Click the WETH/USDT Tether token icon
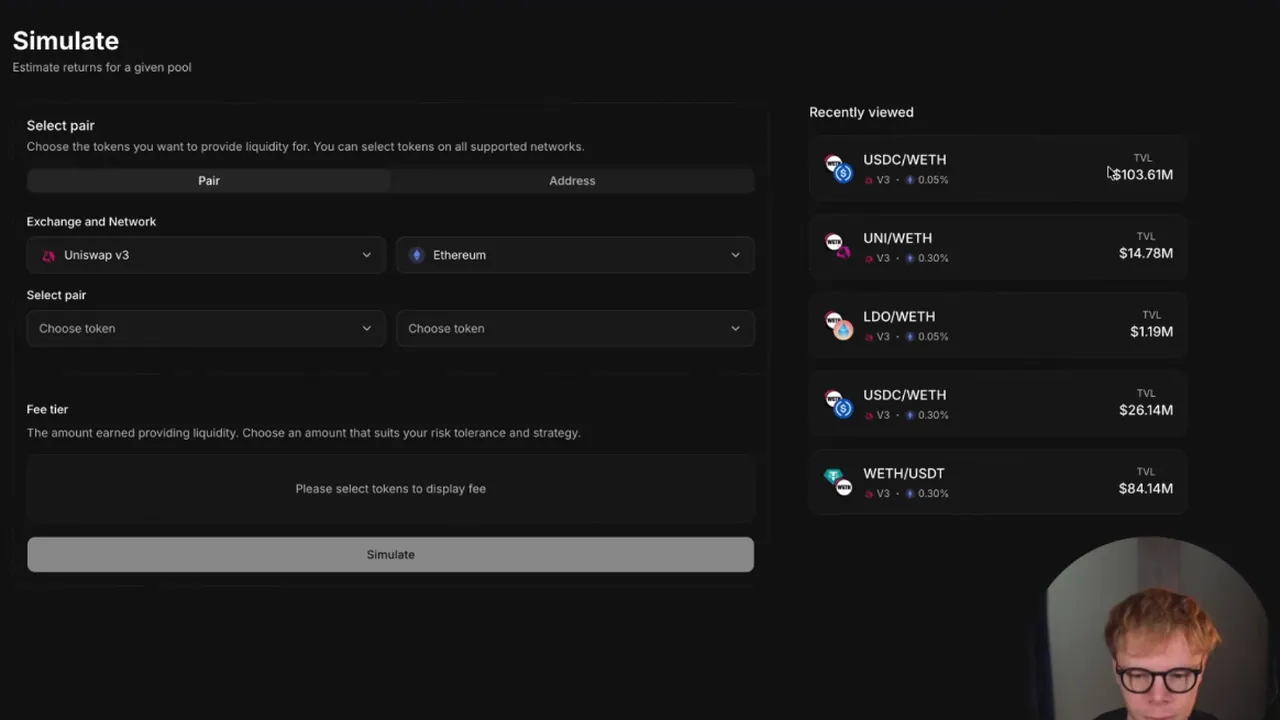This screenshot has height=720, width=1280. click(832, 477)
